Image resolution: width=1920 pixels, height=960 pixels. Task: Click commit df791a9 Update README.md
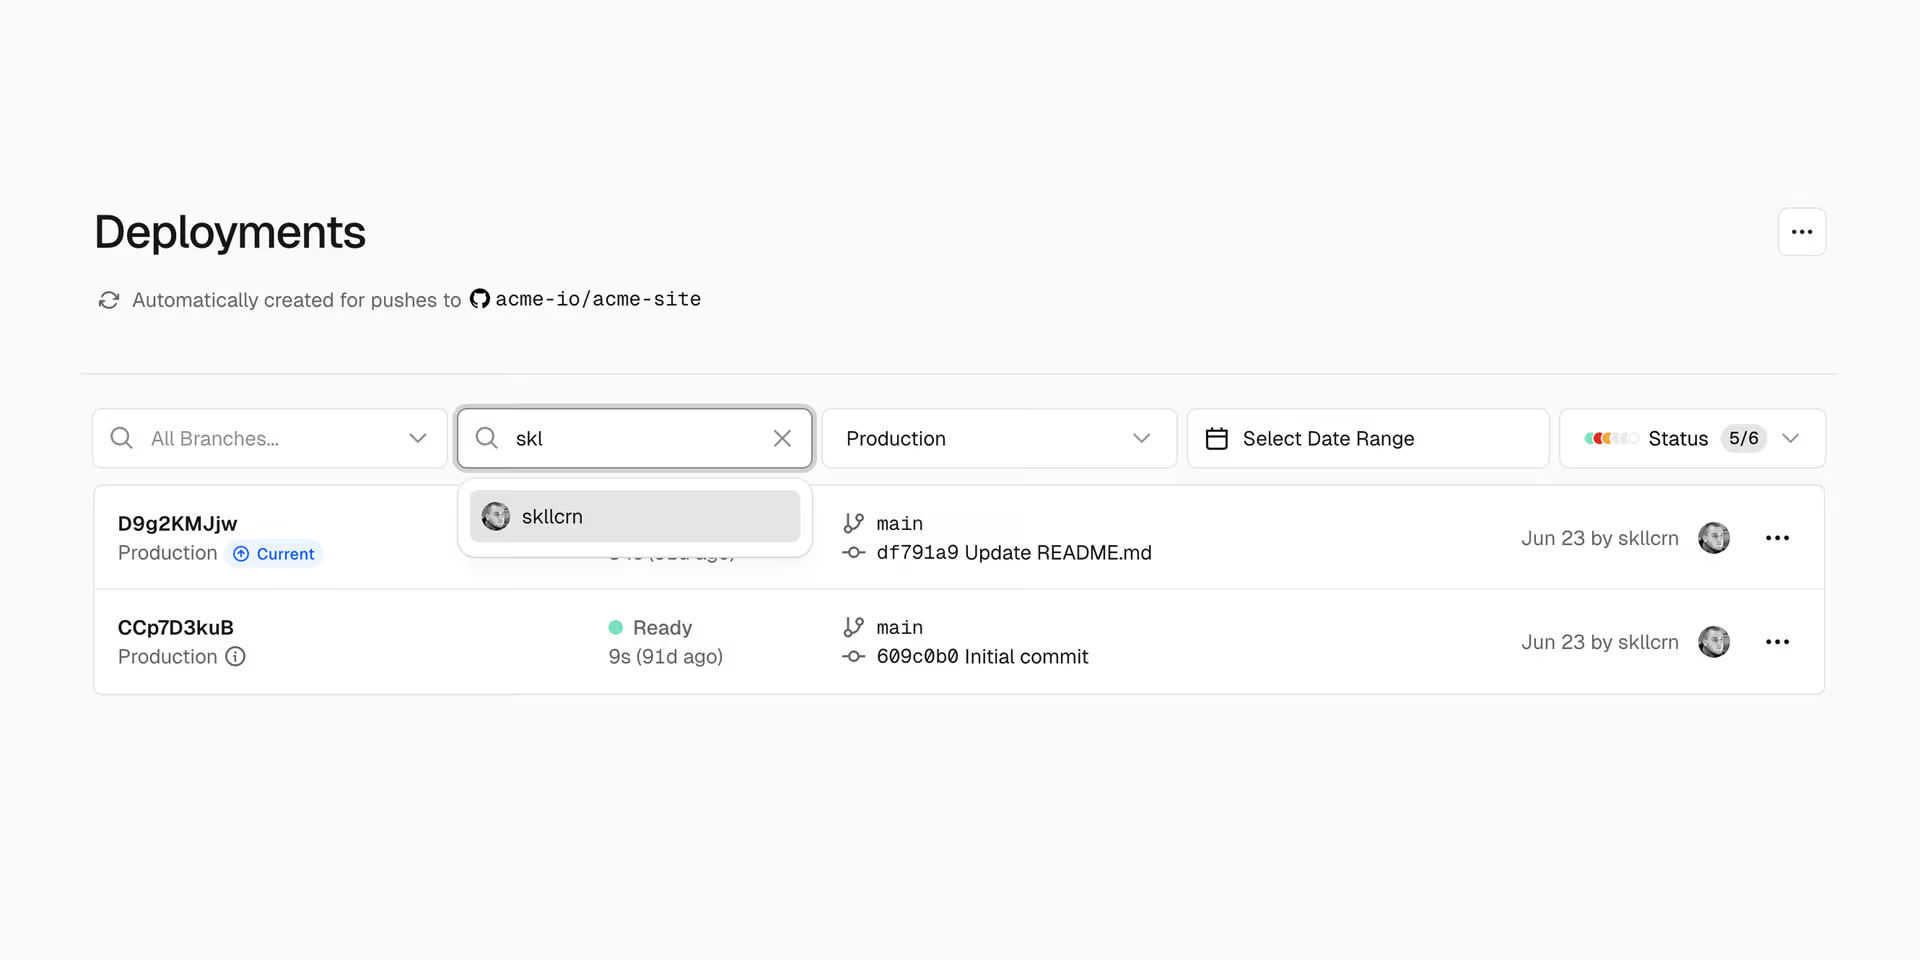[1013, 553]
